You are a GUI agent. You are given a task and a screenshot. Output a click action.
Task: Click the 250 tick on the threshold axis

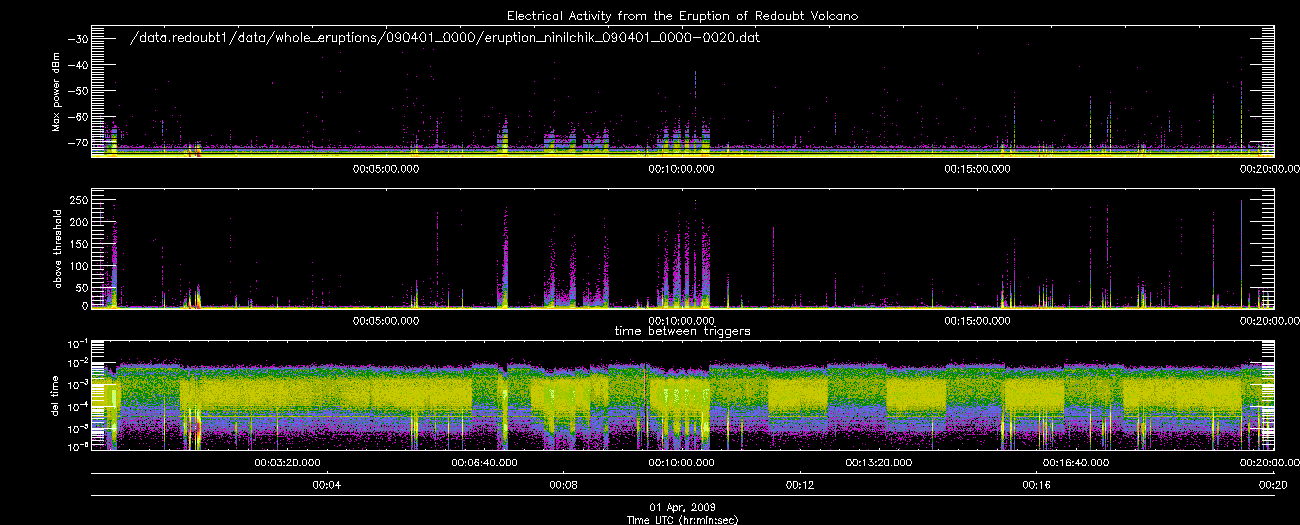pos(79,201)
